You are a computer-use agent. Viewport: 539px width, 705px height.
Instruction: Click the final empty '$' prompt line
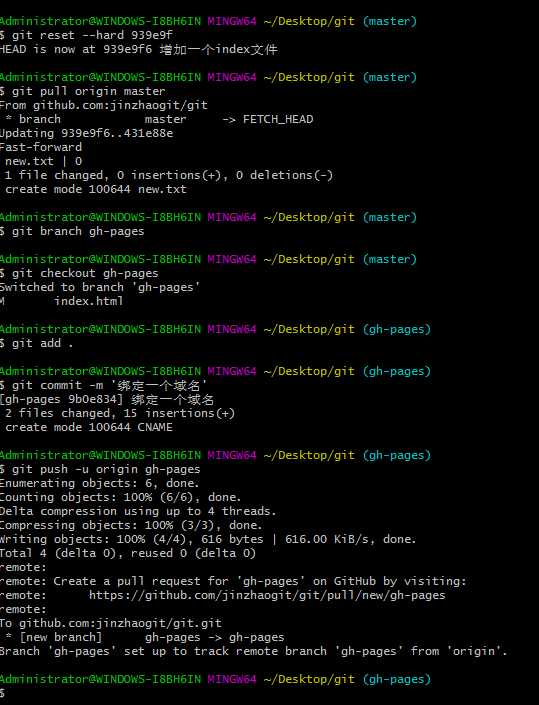(3, 693)
